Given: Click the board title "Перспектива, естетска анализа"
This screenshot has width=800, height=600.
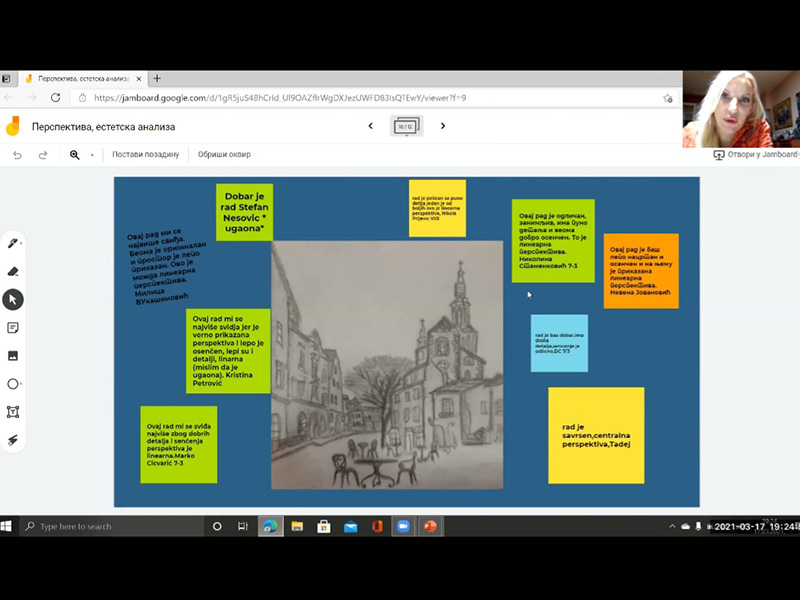Looking at the screenshot, I should tap(104, 127).
